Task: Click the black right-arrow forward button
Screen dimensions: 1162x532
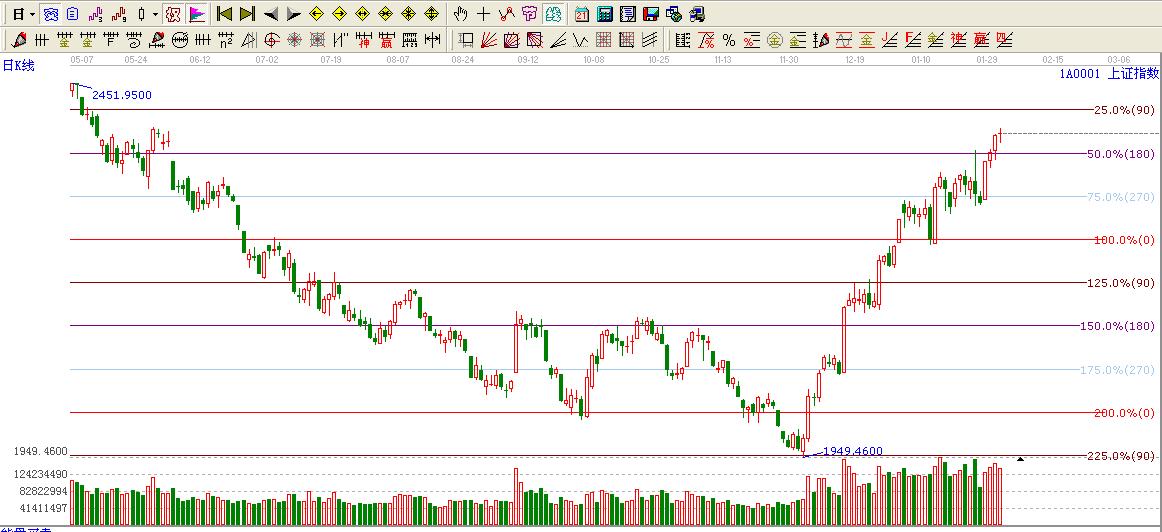Action: (293, 14)
